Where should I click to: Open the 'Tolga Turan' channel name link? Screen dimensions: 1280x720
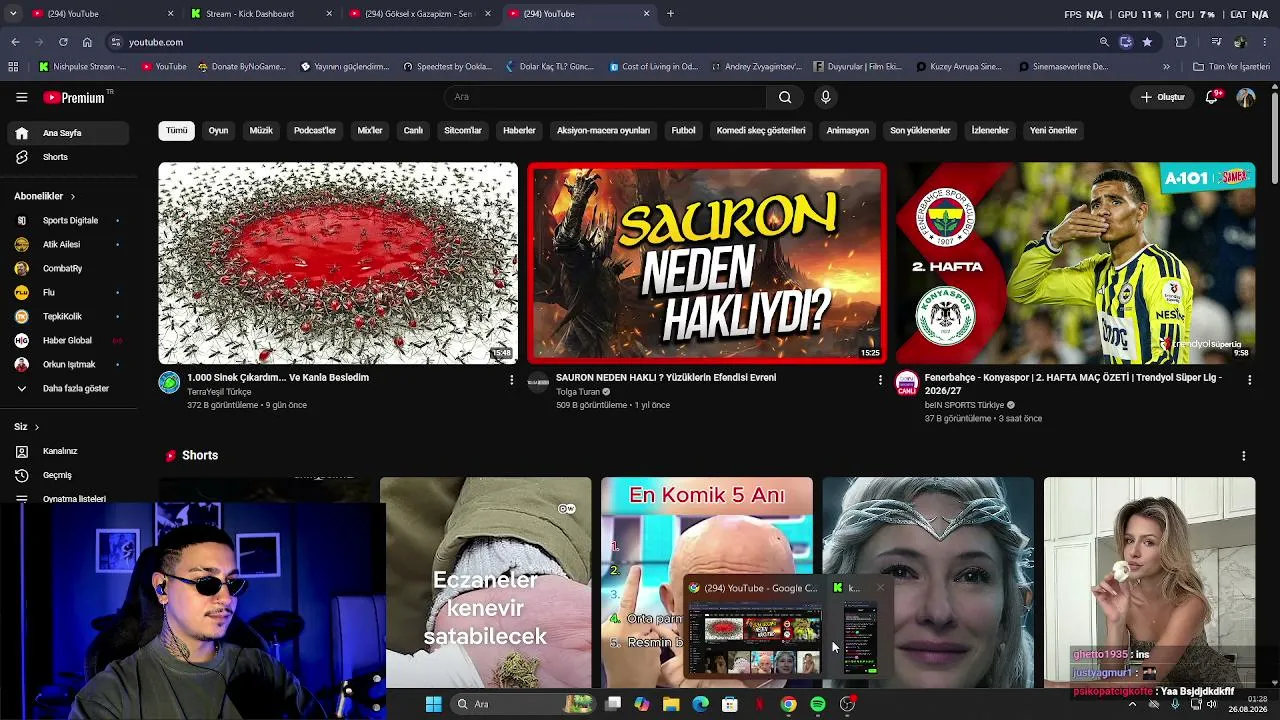pyautogui.click(x=577, y=392)
